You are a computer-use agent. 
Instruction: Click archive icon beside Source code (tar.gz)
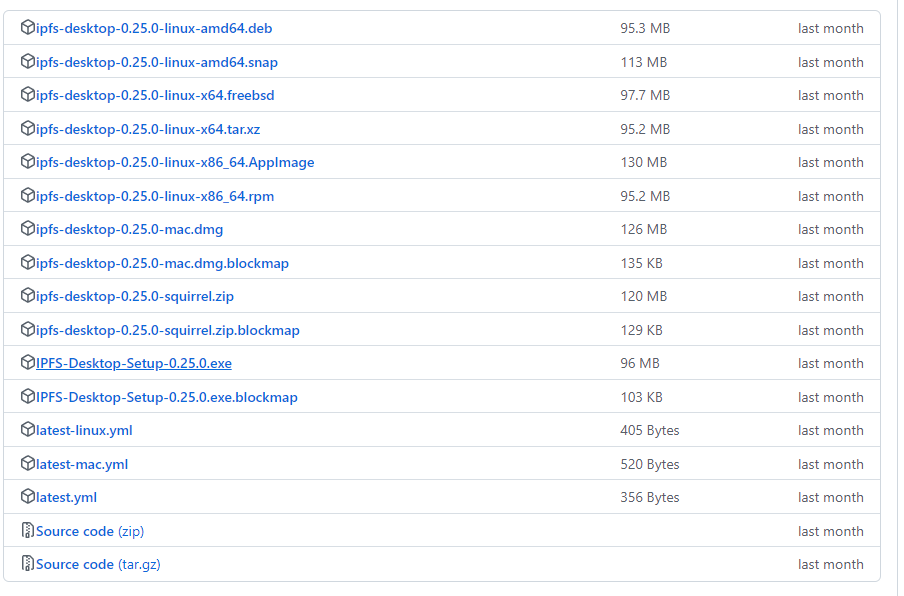(28, 564)
